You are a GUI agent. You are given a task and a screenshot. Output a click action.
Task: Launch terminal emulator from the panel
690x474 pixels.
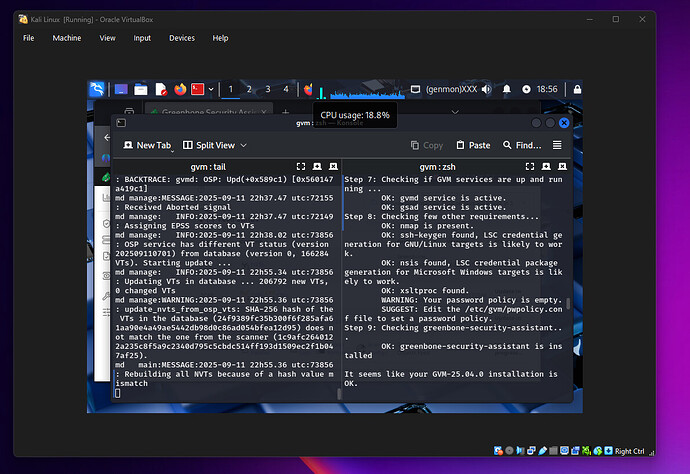pyautogui.click(x=198, y=89)
